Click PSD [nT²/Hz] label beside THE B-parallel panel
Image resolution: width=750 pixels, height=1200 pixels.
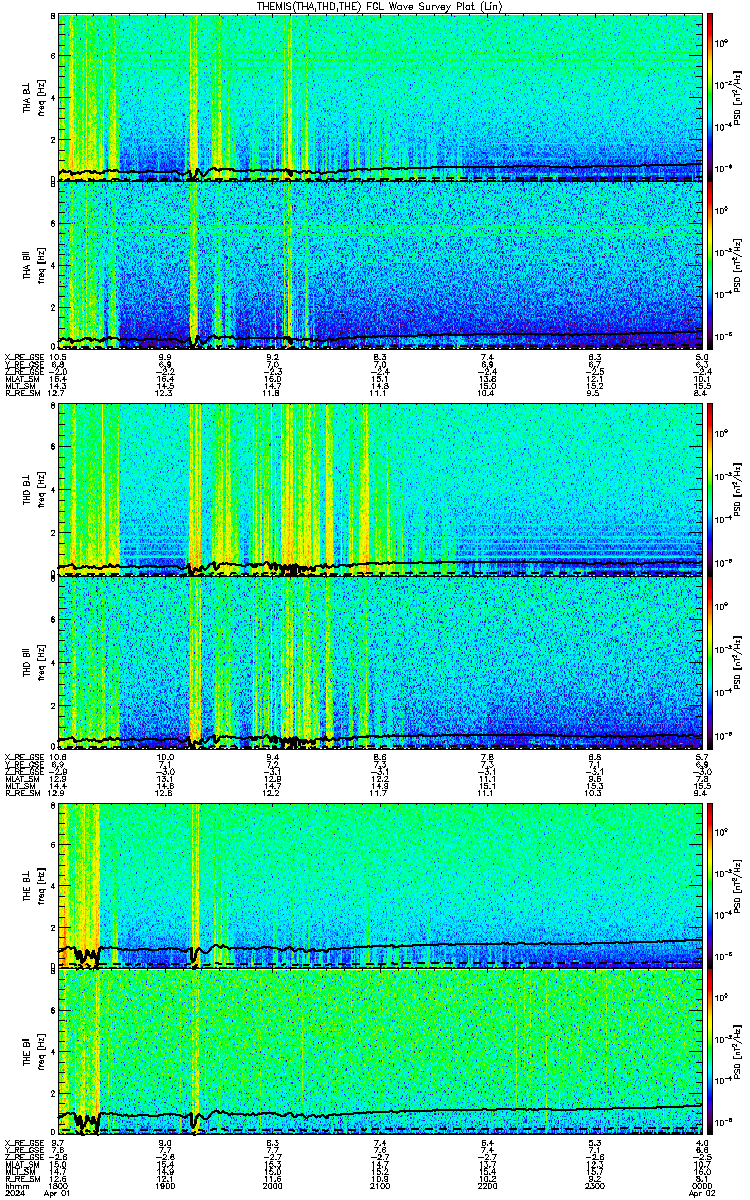point(738,1053)
